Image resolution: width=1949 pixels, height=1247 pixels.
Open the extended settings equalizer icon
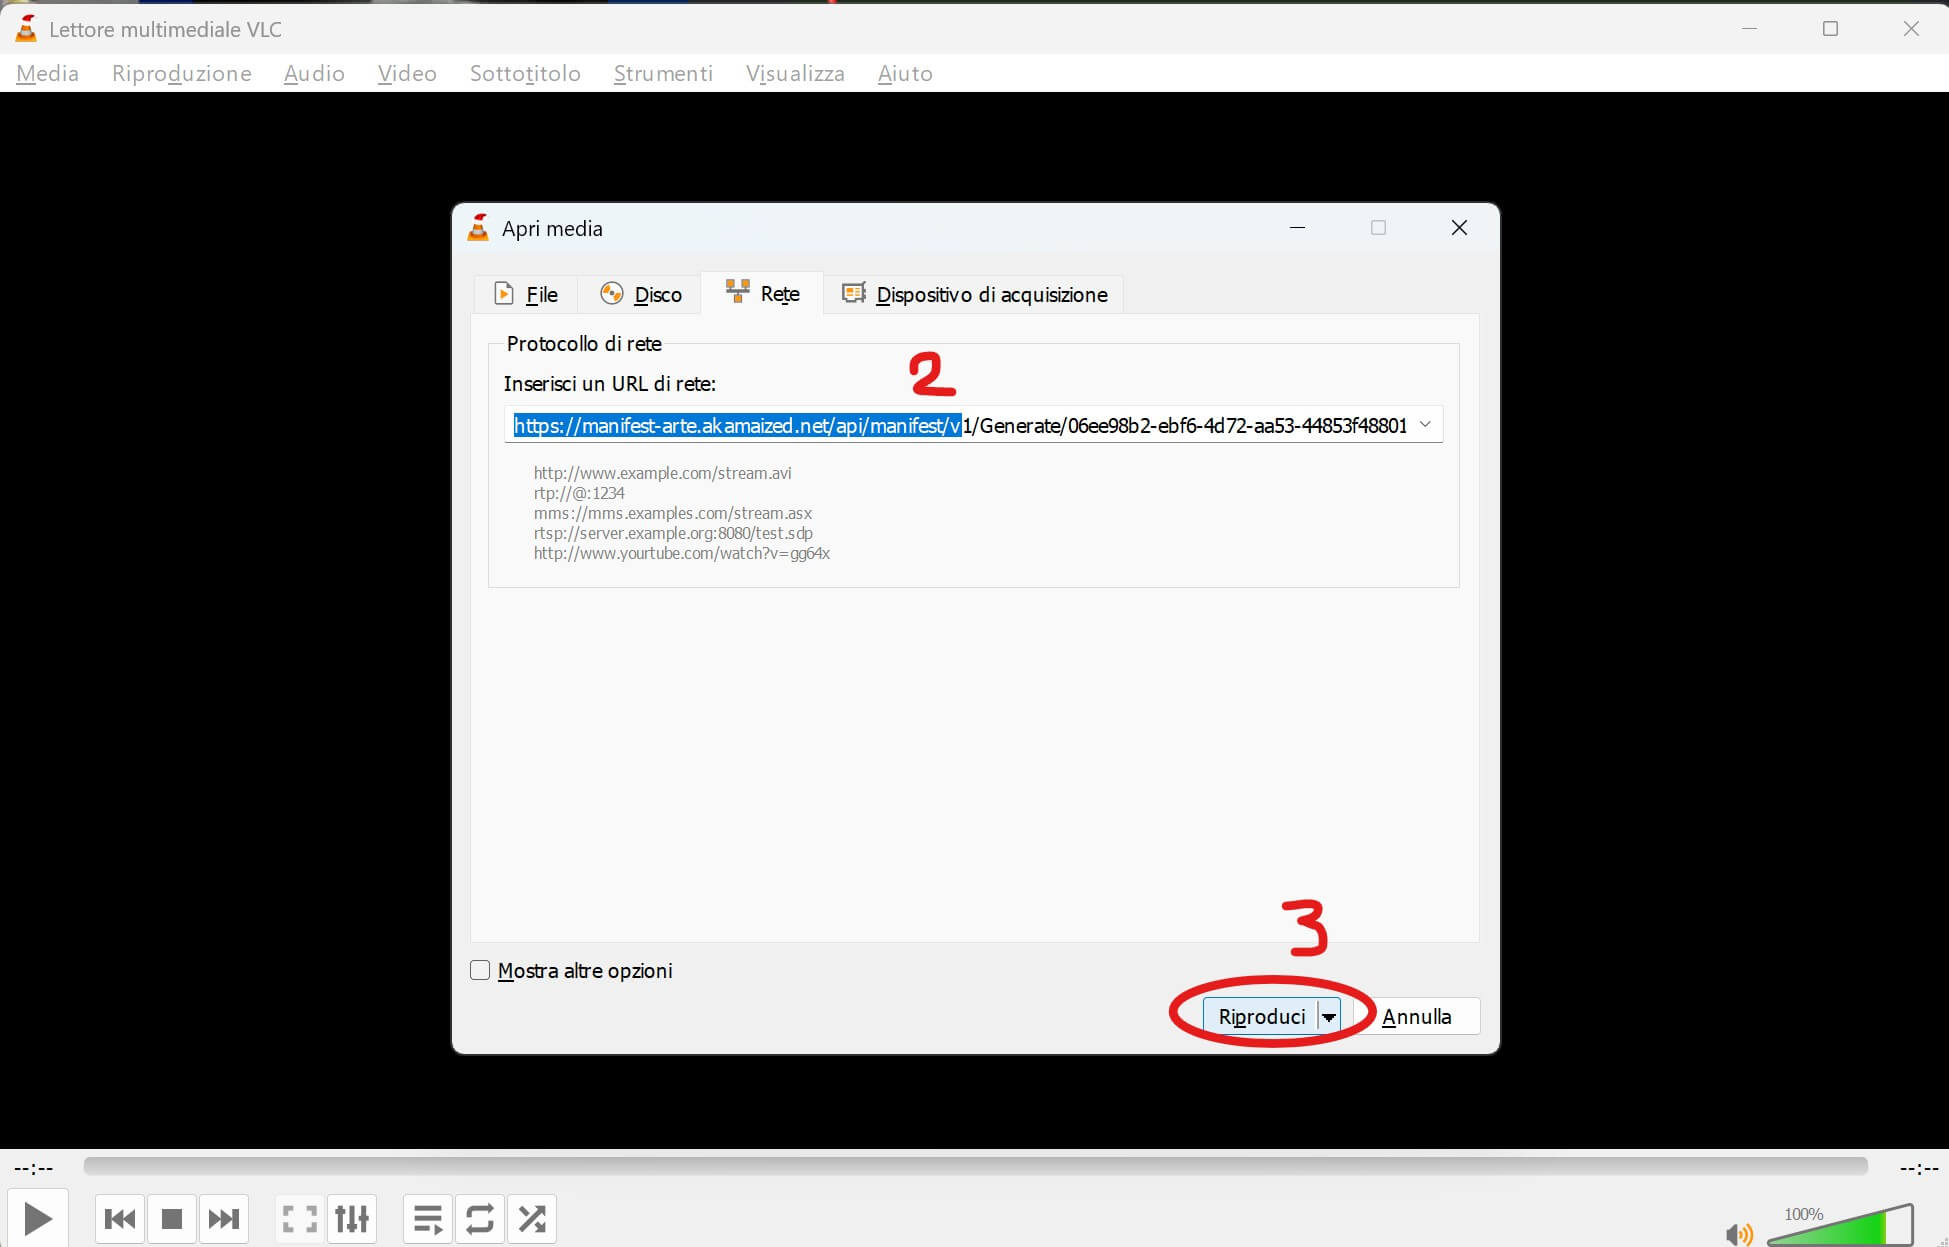tap(352, 1219)
